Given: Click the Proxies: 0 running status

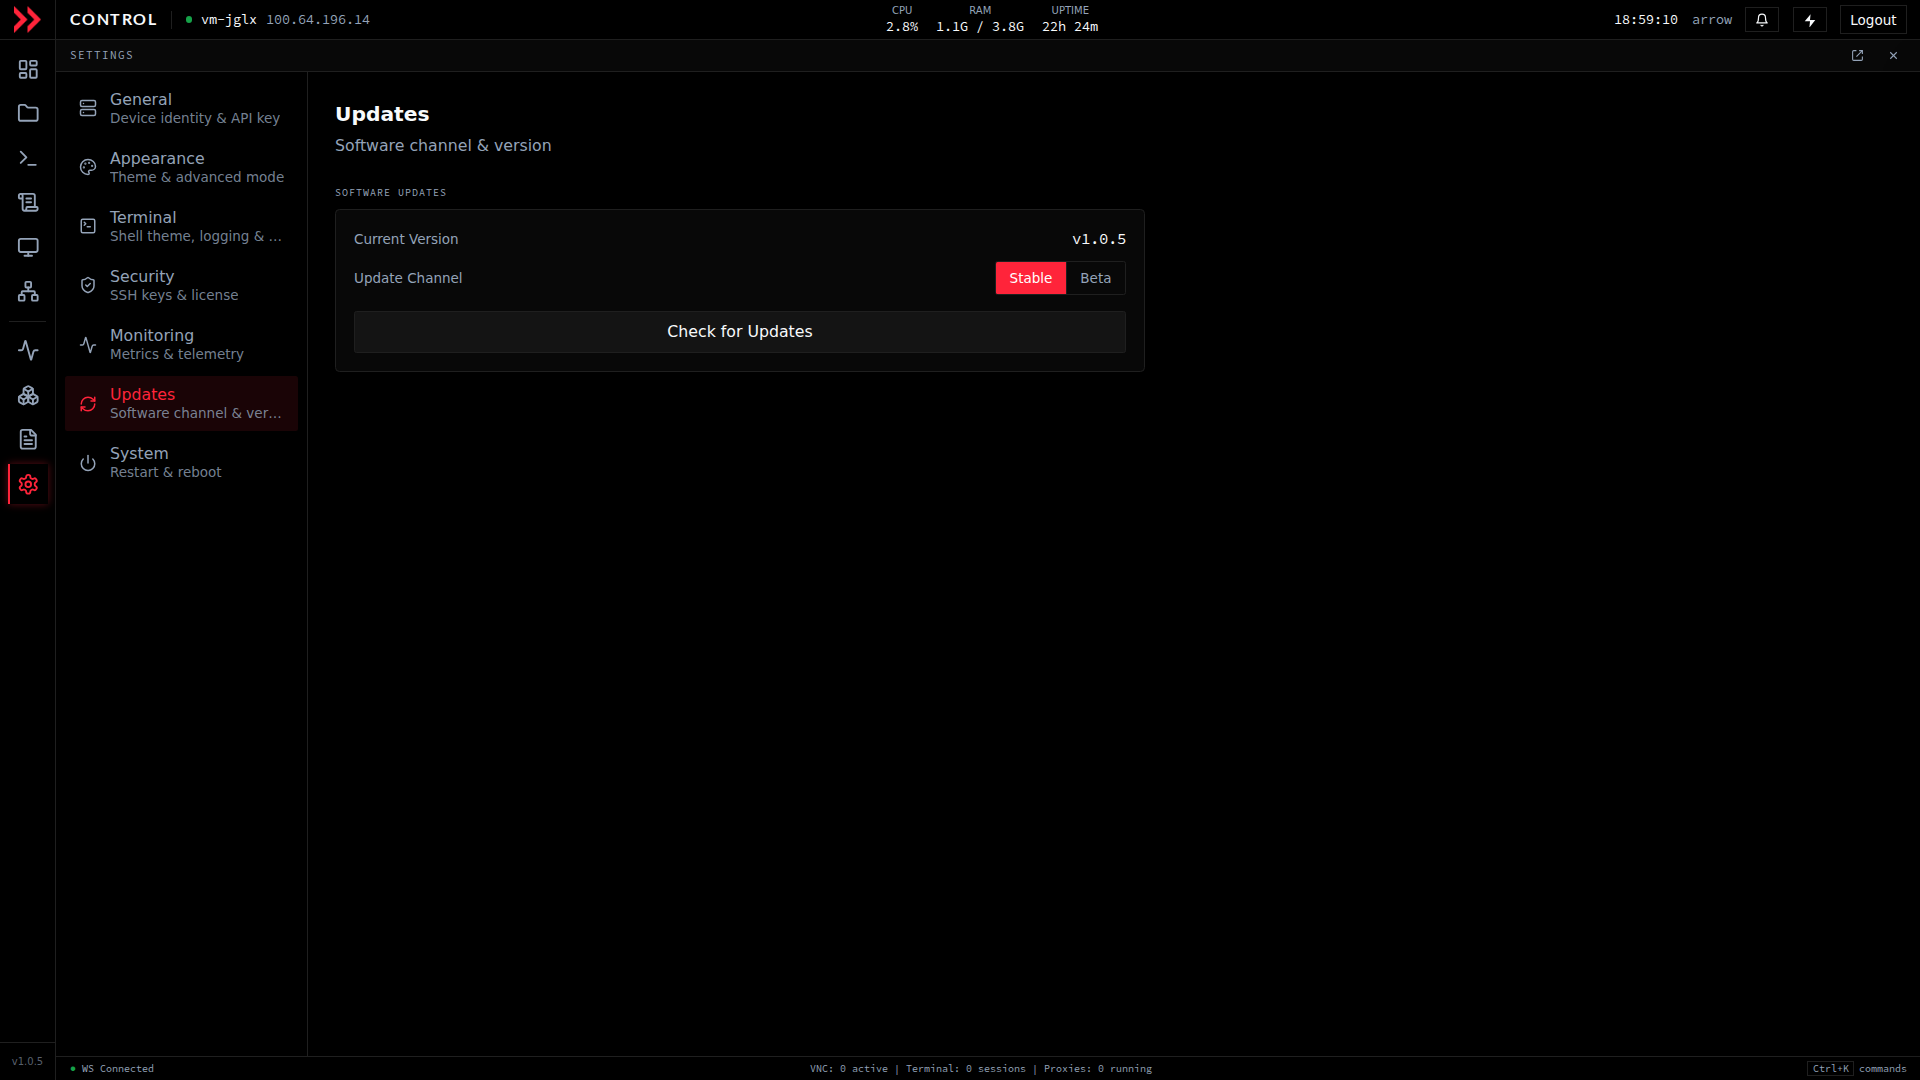Looking at the screenshot, I should pyautogui.click(x=1098, y=1068).
